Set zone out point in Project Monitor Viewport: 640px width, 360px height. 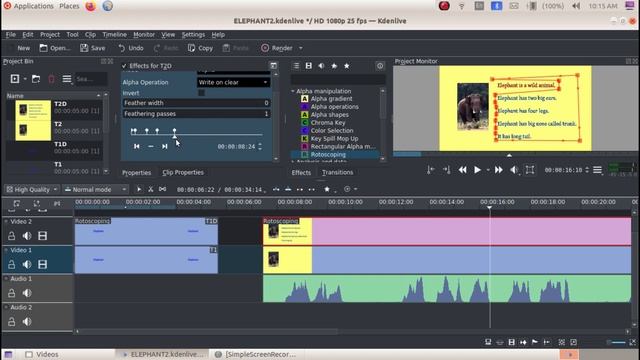447,170
